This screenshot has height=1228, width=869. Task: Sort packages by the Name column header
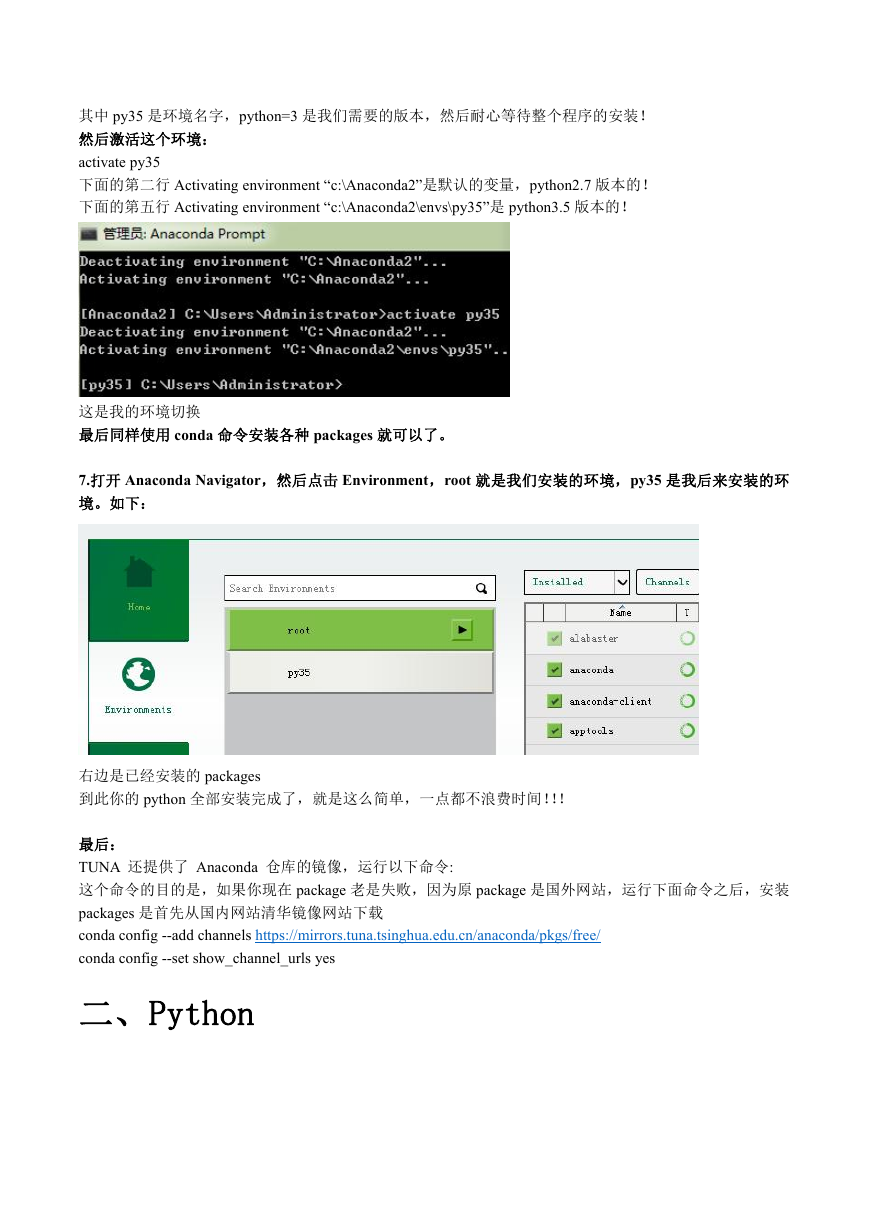pyautogui.click(x=621, y=612)
